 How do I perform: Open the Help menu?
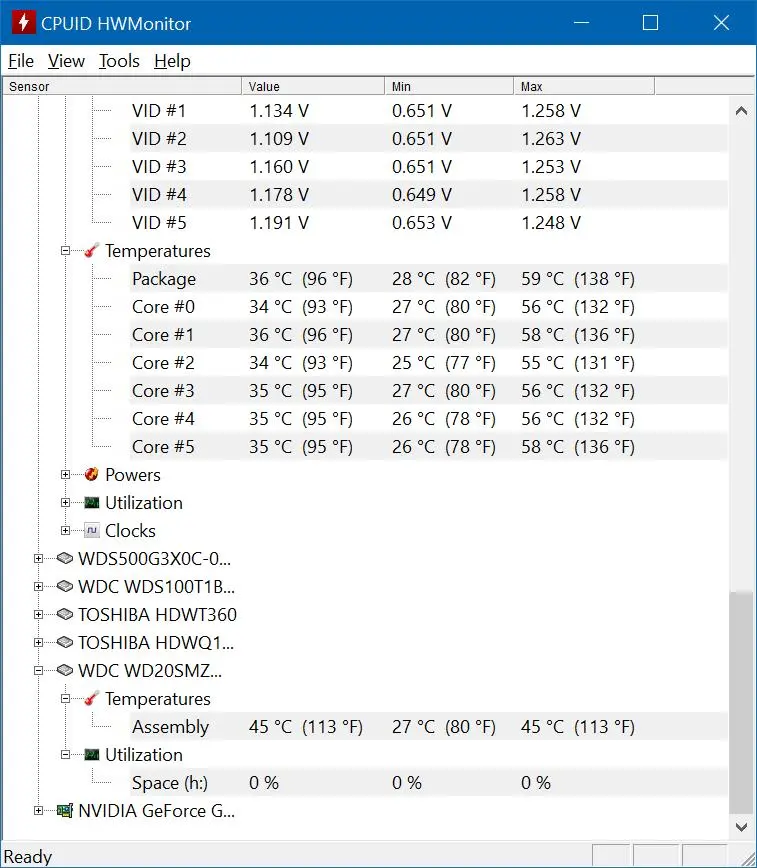(x=172, y=61)
